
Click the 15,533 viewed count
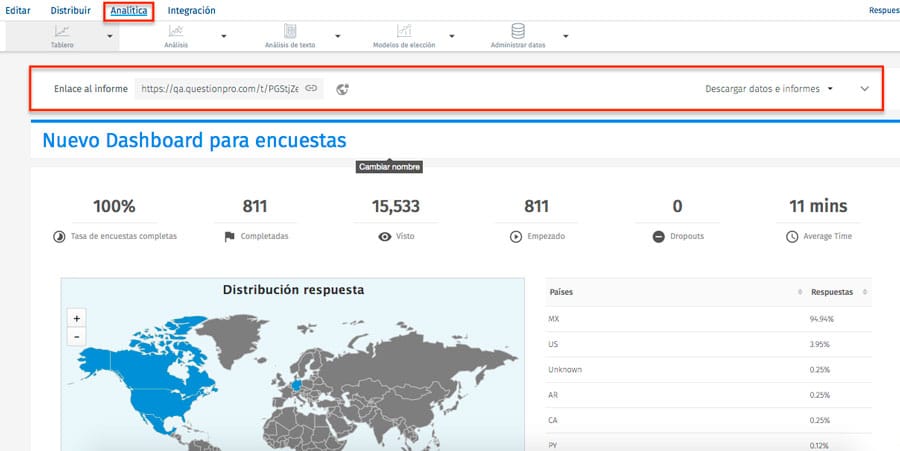(x=395, y=206)
